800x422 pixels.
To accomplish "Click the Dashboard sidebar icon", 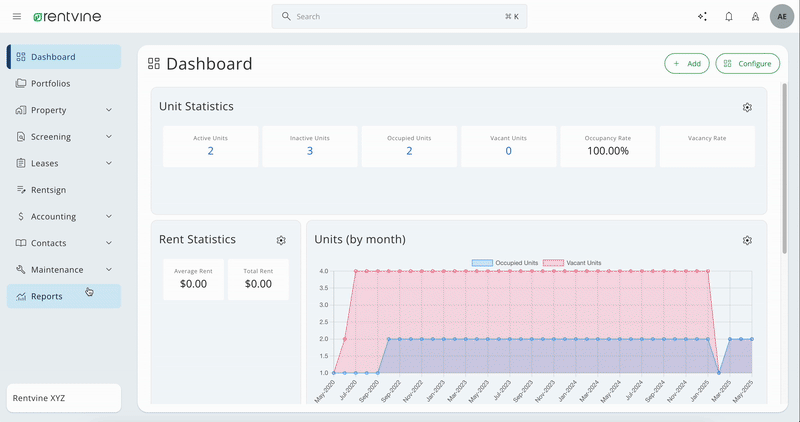I will (21, 57).
